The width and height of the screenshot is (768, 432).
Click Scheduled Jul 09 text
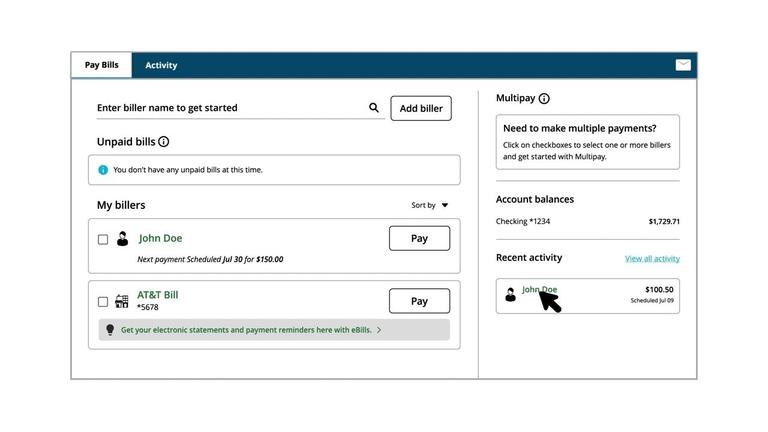[x=652, y=300]
